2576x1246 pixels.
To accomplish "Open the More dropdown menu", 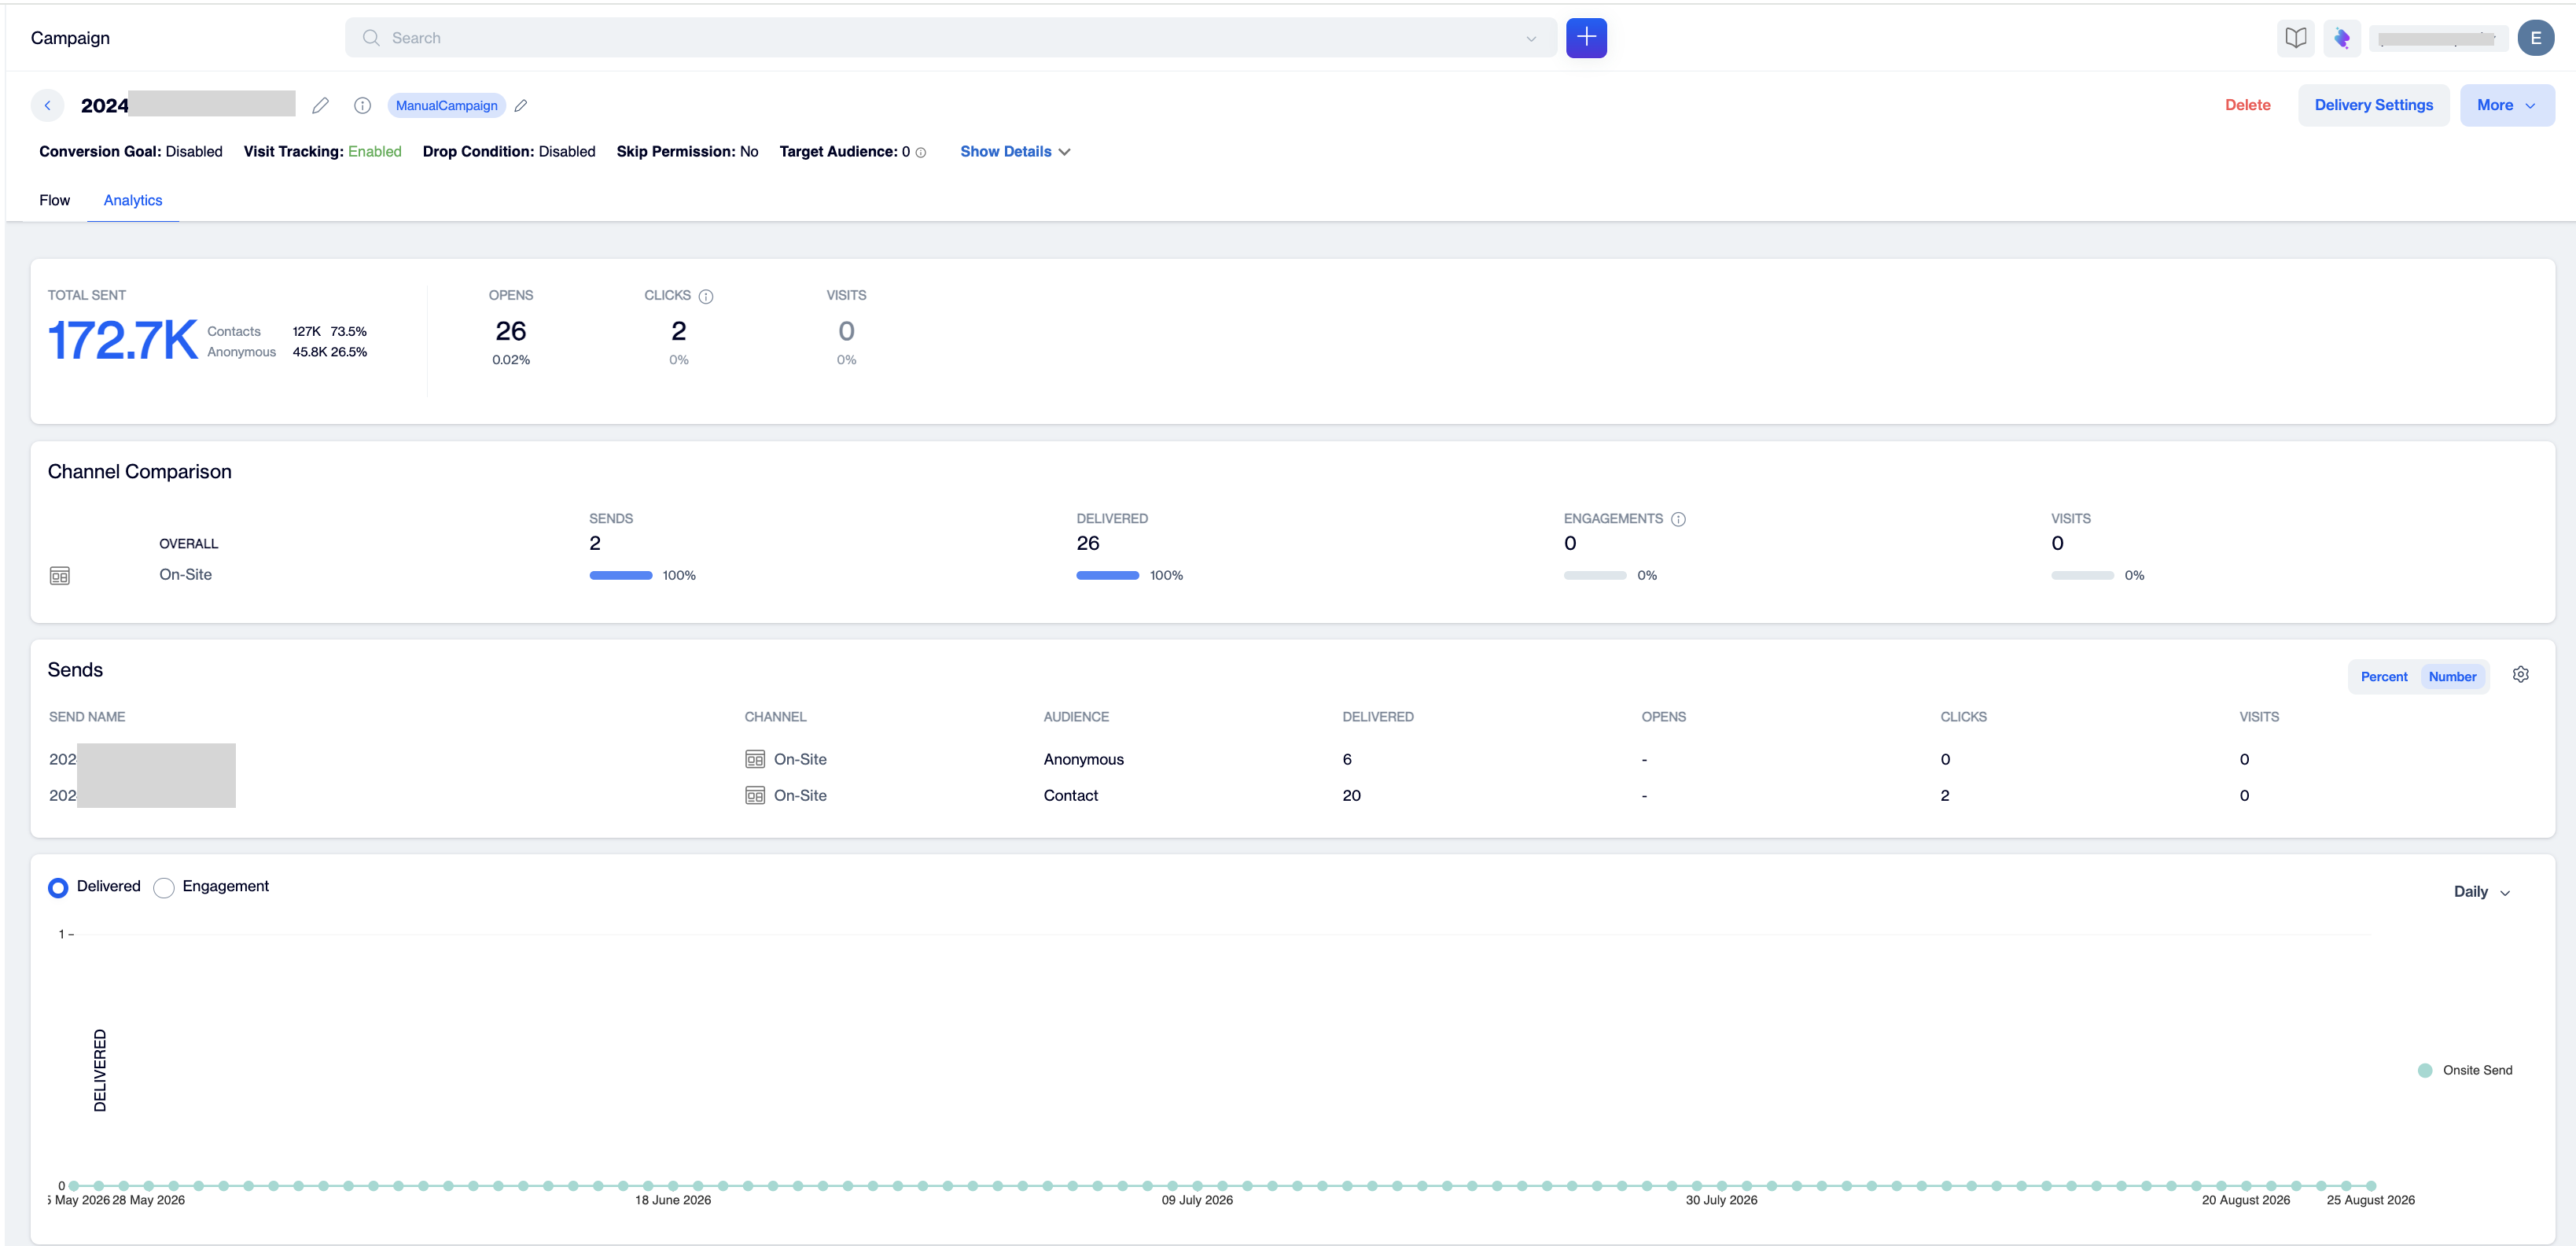I will coord(2506,105).
